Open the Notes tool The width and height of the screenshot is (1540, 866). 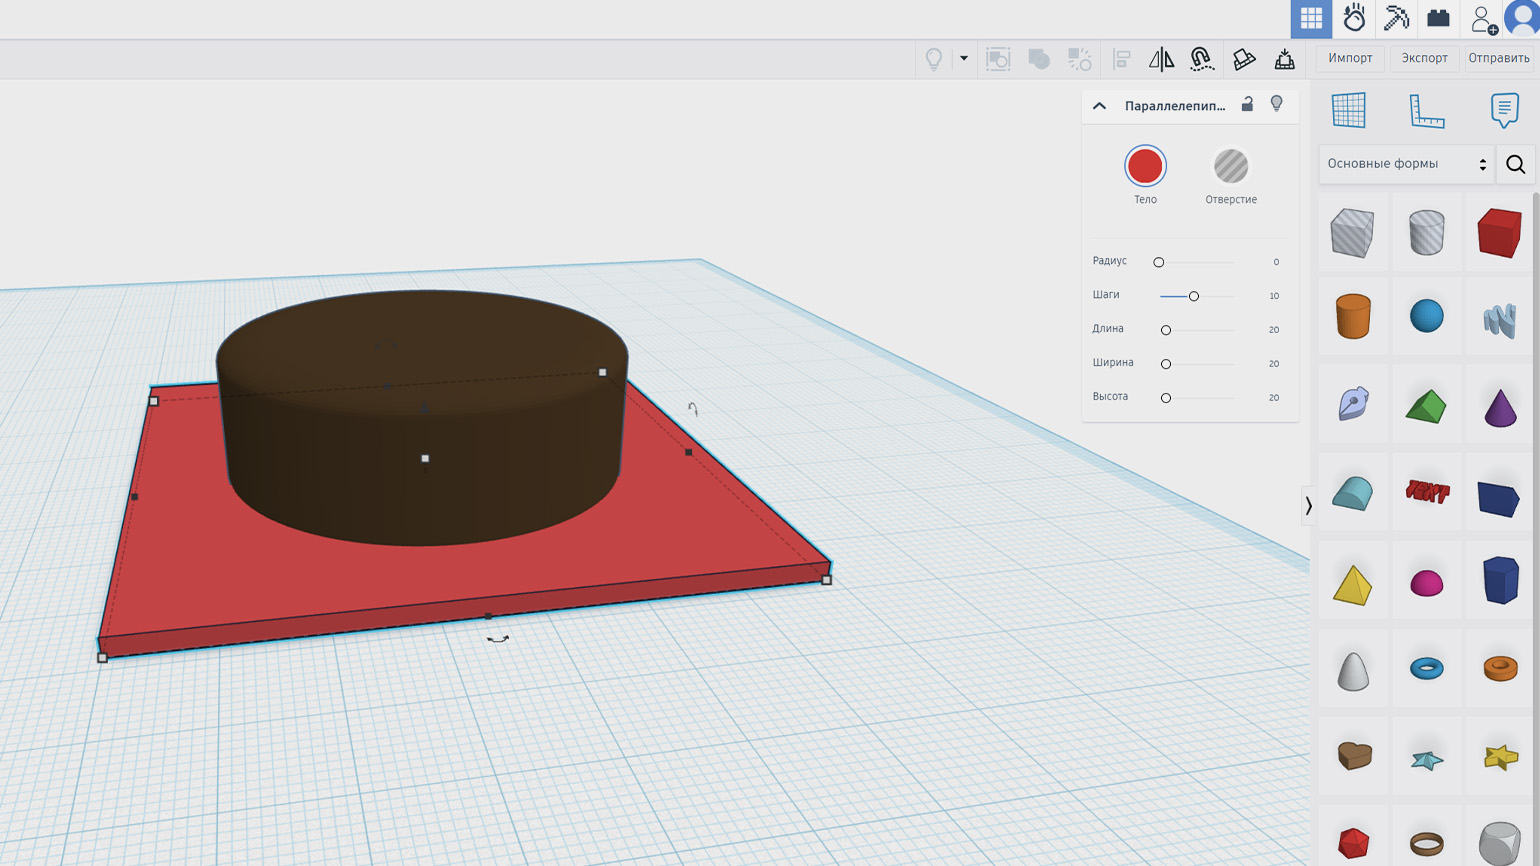[1504, 110]
